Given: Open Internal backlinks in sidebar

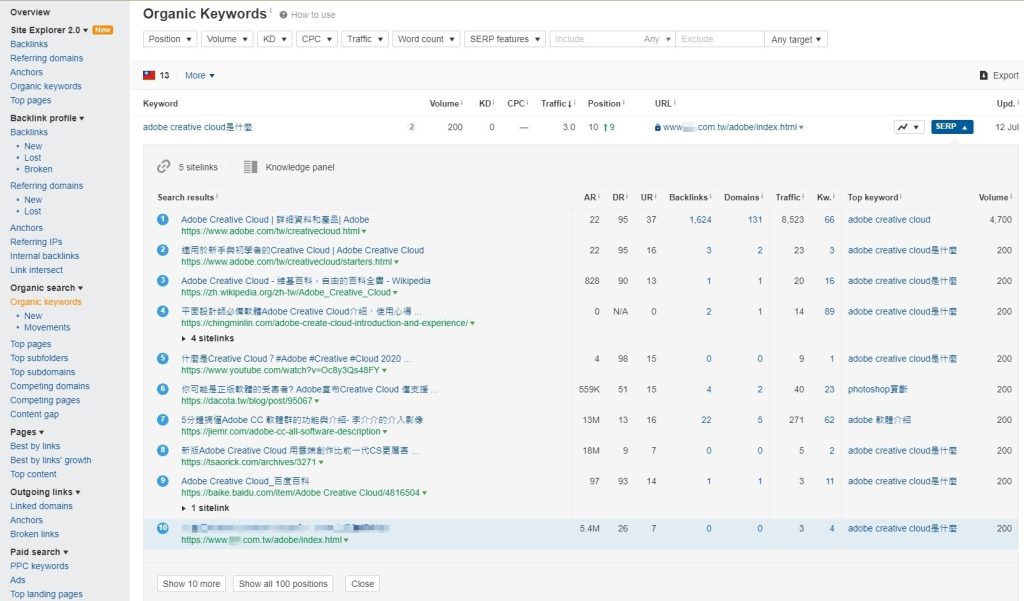Looking at the screenshot, I should point(44,256).
